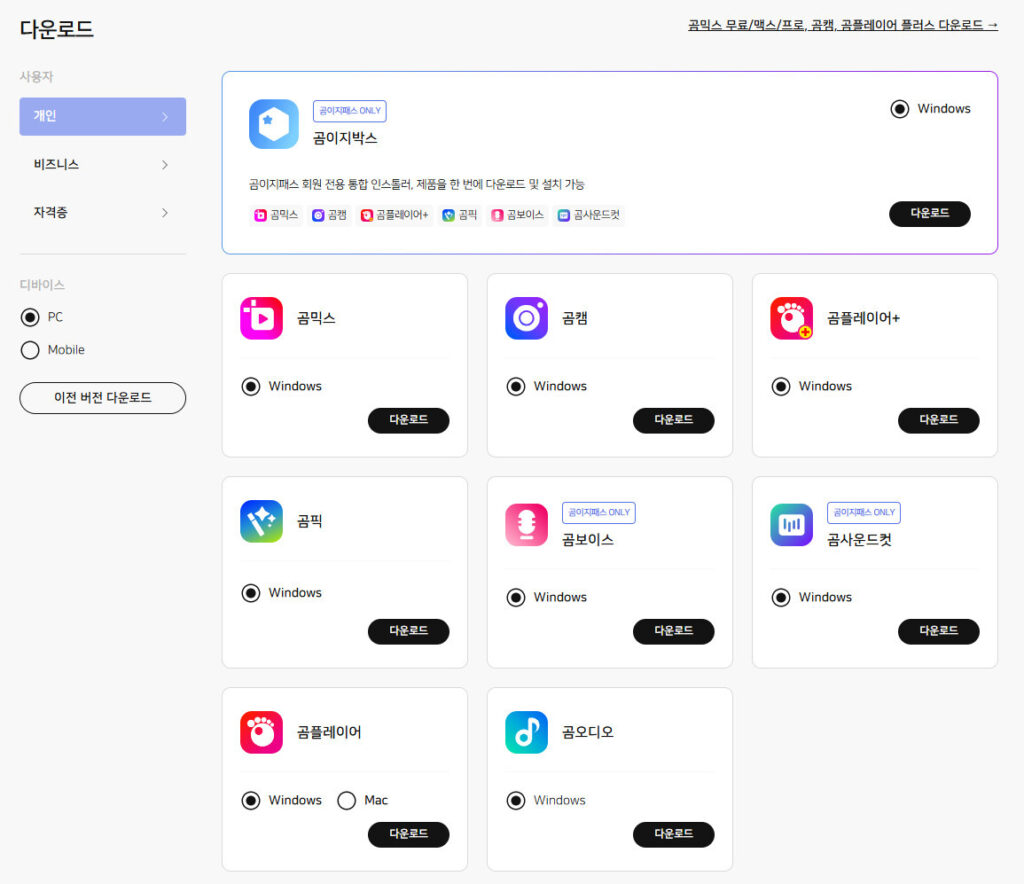This screenshot has width=1024, height=884.
Task: Expand the 비즈니스 chevron arrow
Action: [165, 165]
